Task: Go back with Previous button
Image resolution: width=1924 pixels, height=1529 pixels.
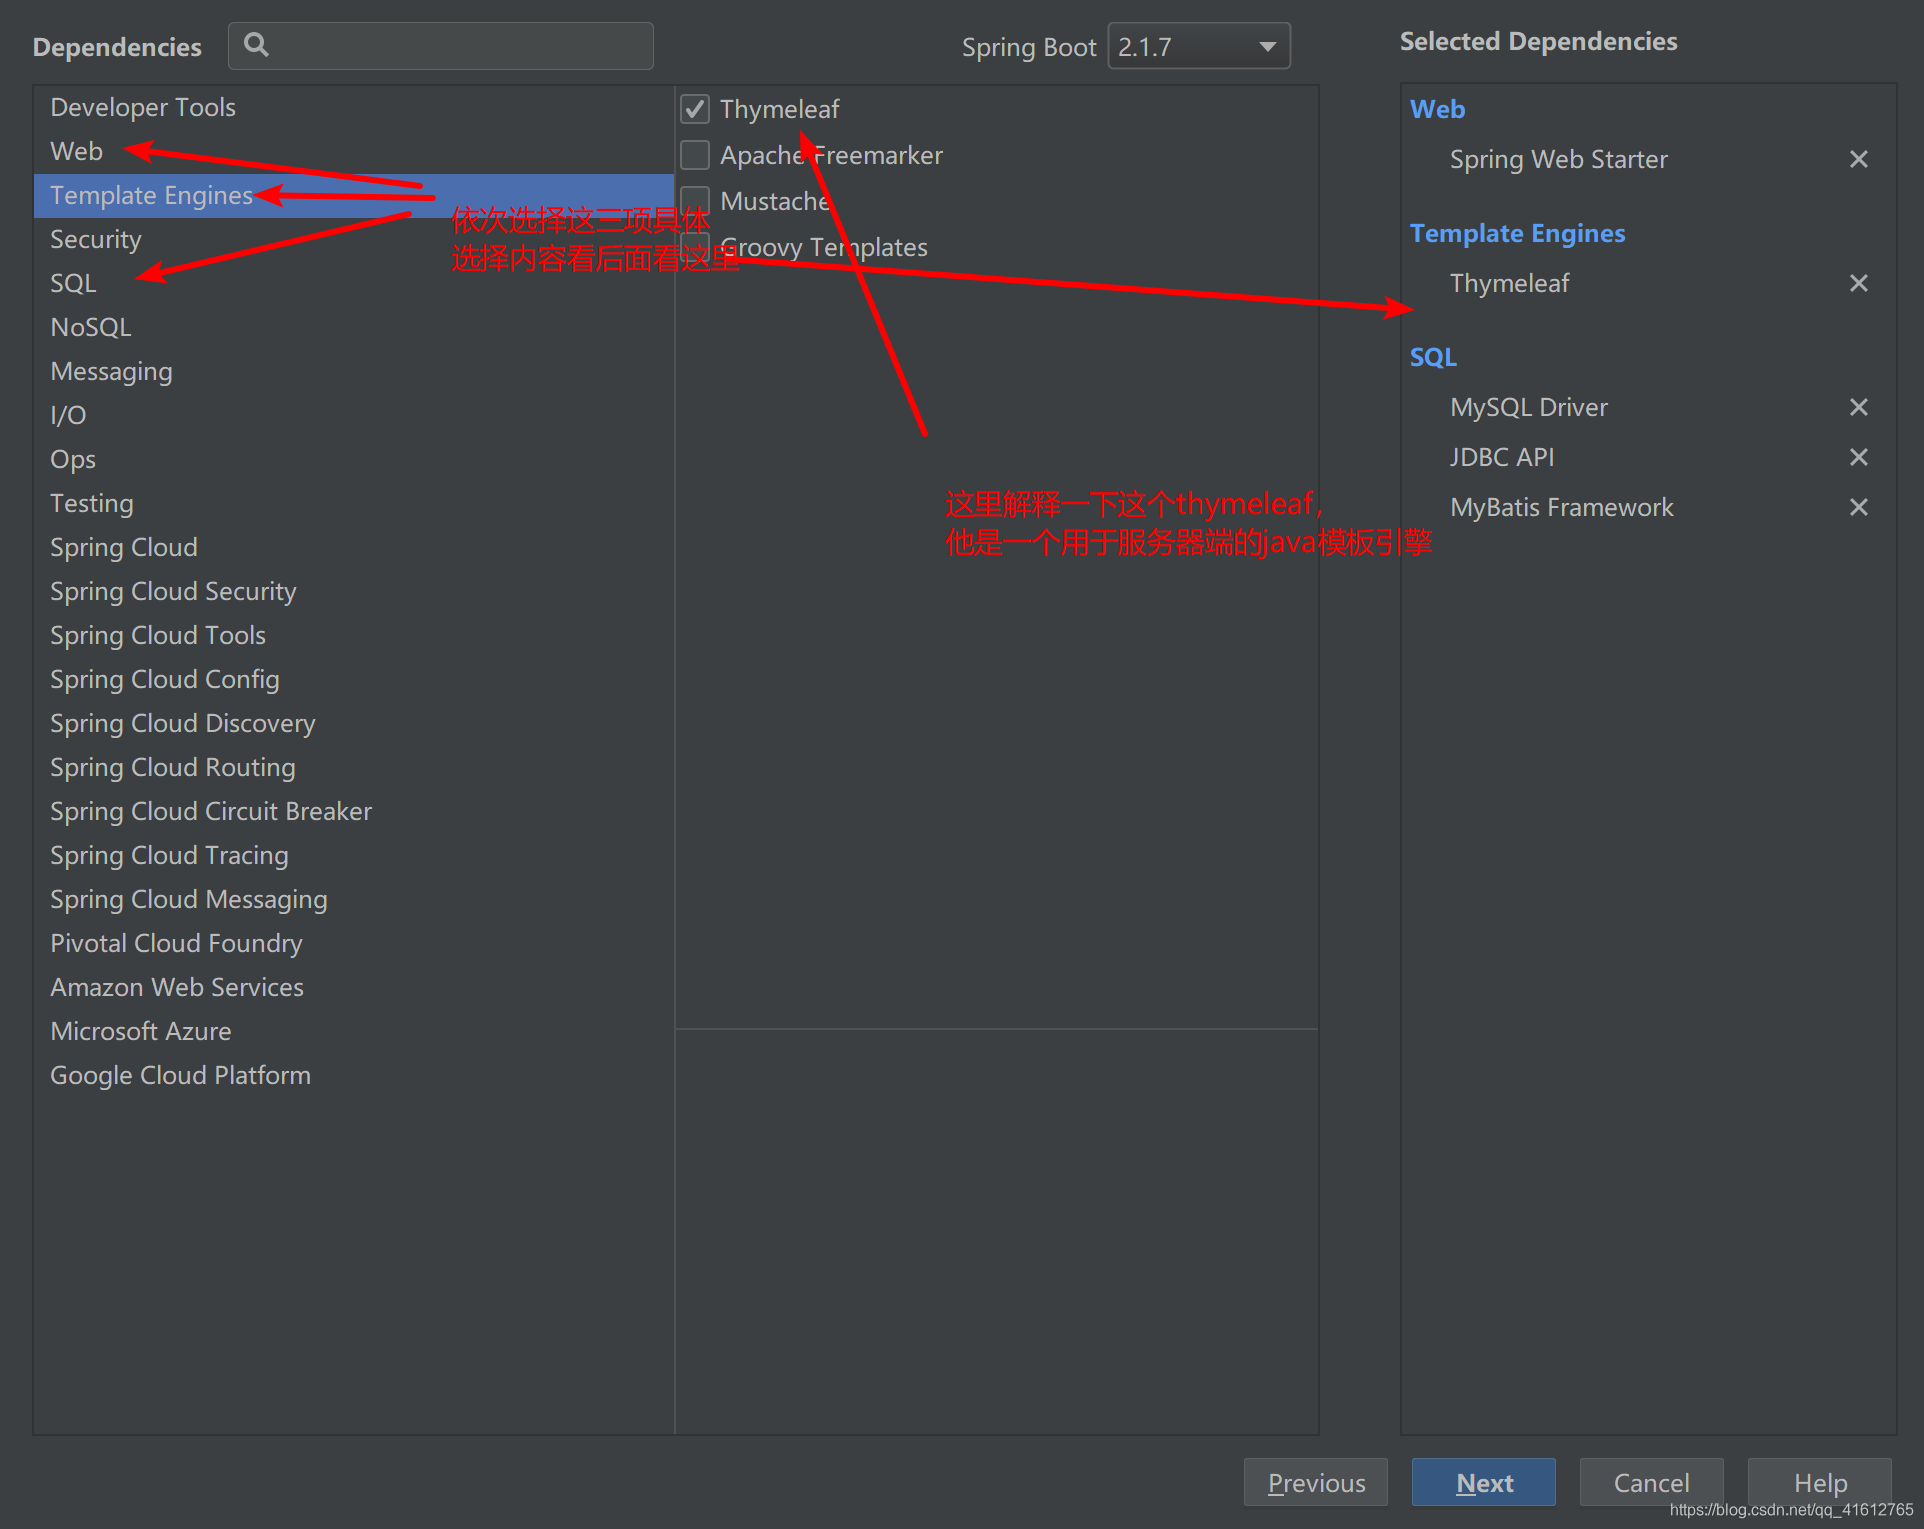Action: tap(1315, 1482)
